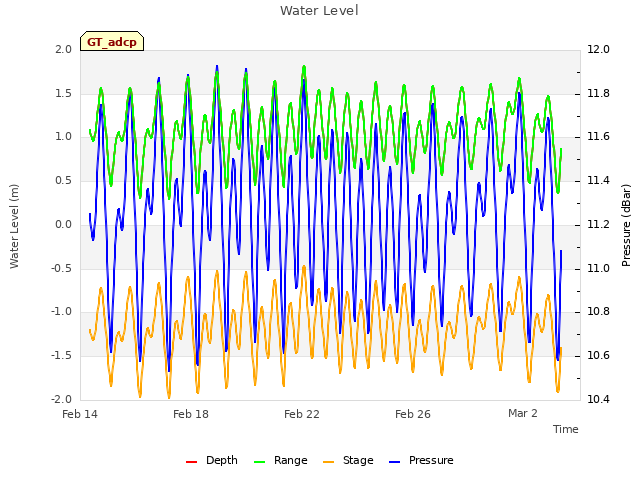
Task: Click the 0.0 left axis tick label
Action: pos(64,224)
